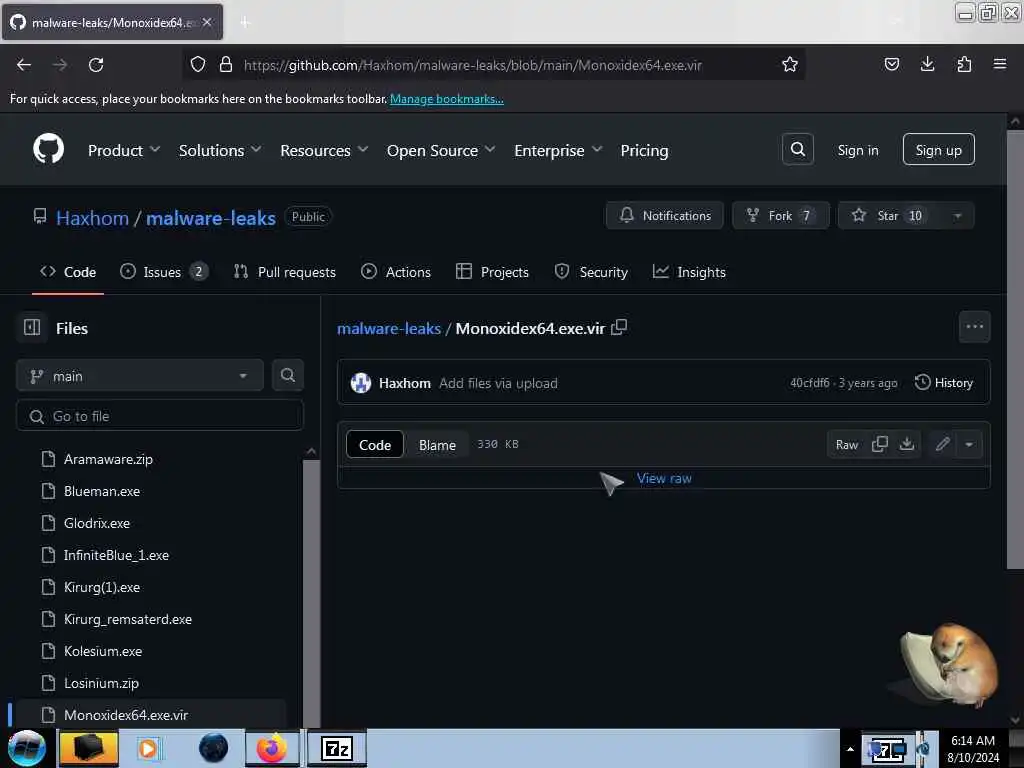Open Haxhom owner link in repo title
This screenshot has height=768, width=1024.
92,217
